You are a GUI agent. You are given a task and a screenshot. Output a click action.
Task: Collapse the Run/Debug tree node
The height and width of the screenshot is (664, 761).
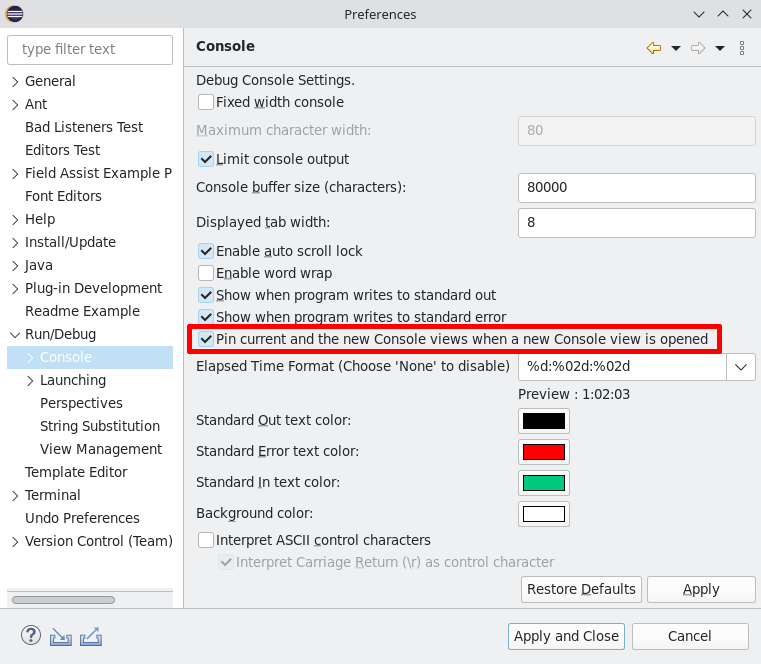15,334
